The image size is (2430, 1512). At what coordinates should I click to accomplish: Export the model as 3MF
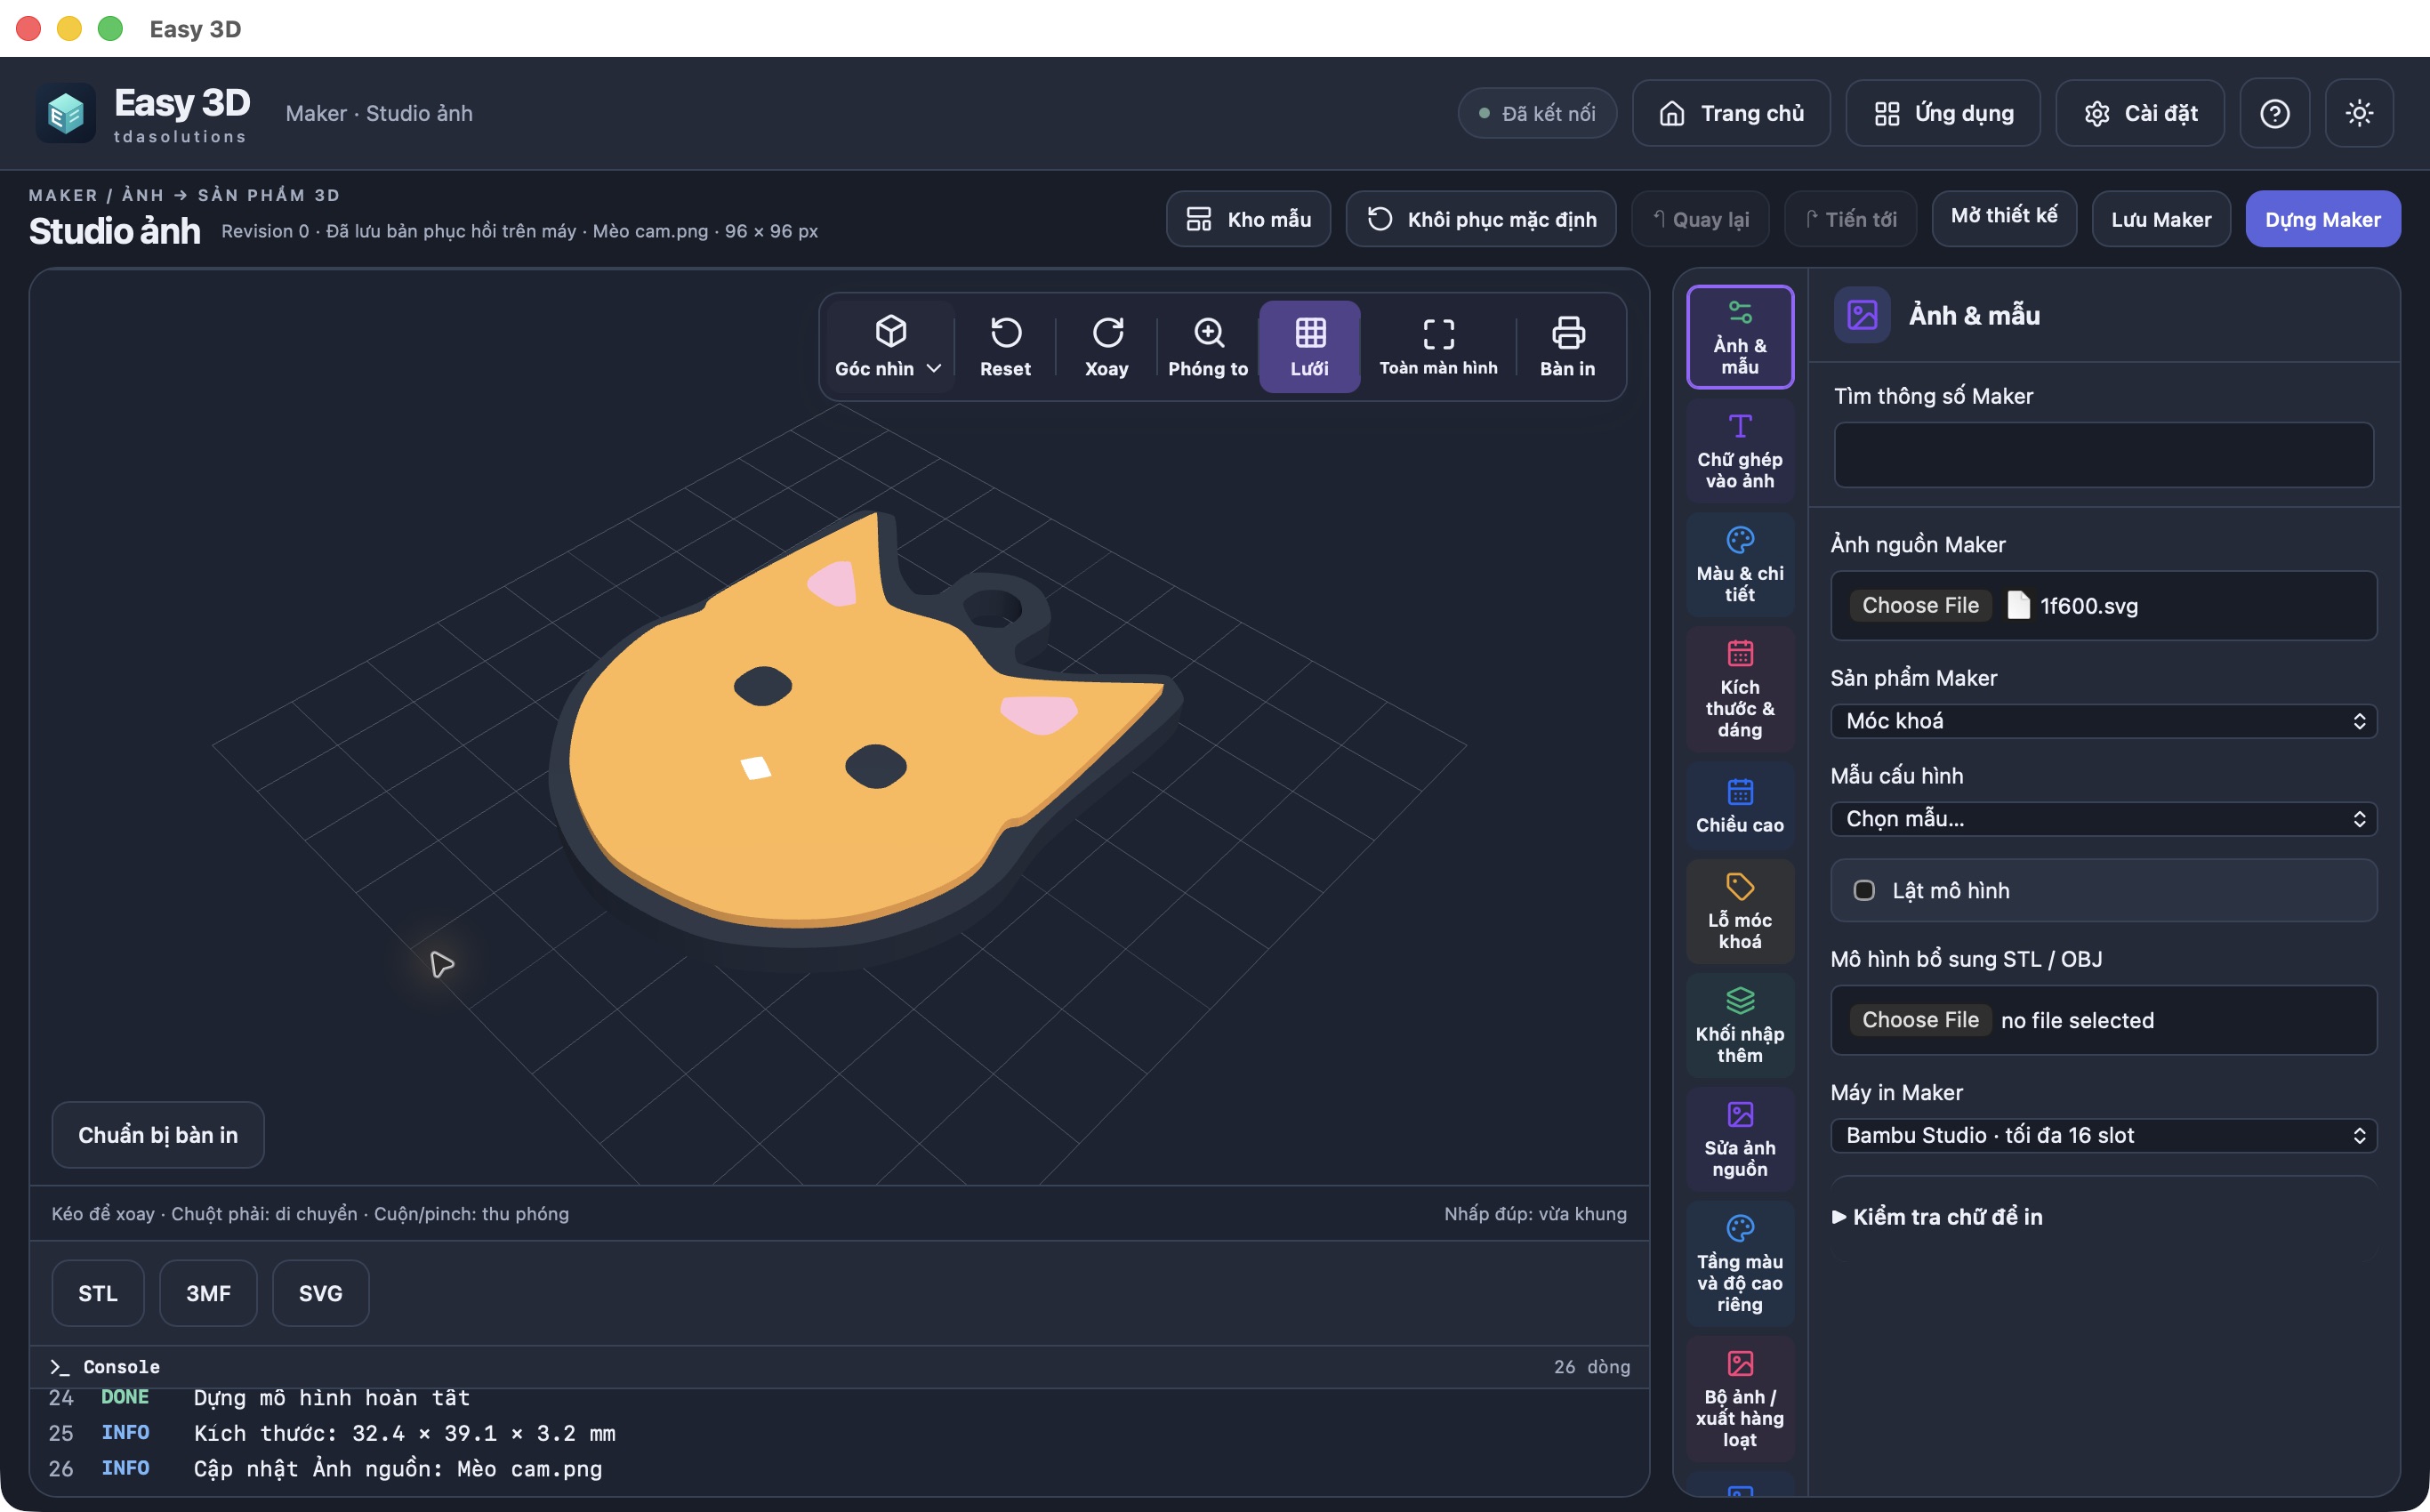208,1293
